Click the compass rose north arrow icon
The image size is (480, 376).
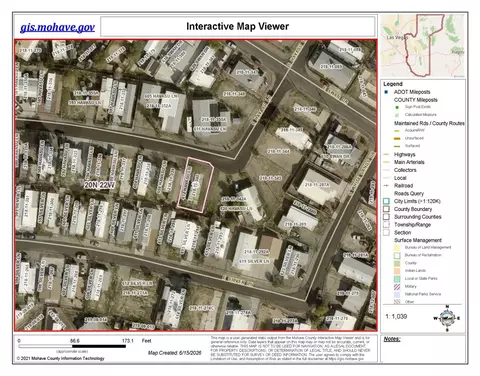(x=447, y=318)
